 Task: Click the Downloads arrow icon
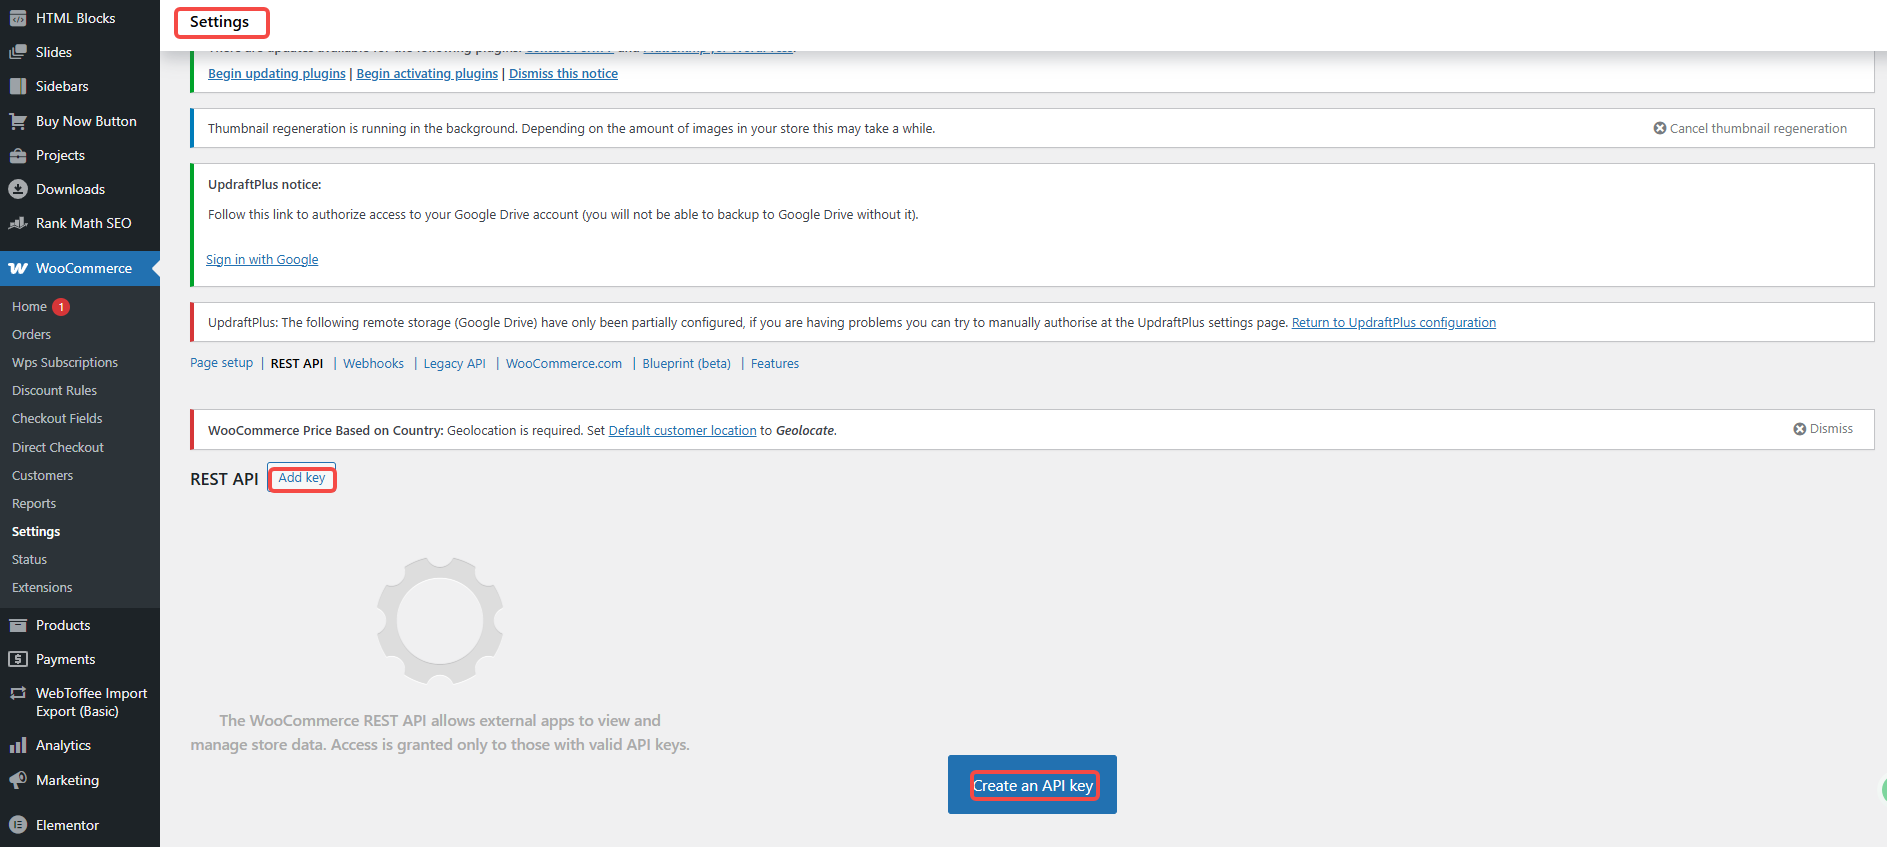pos(18,189)
